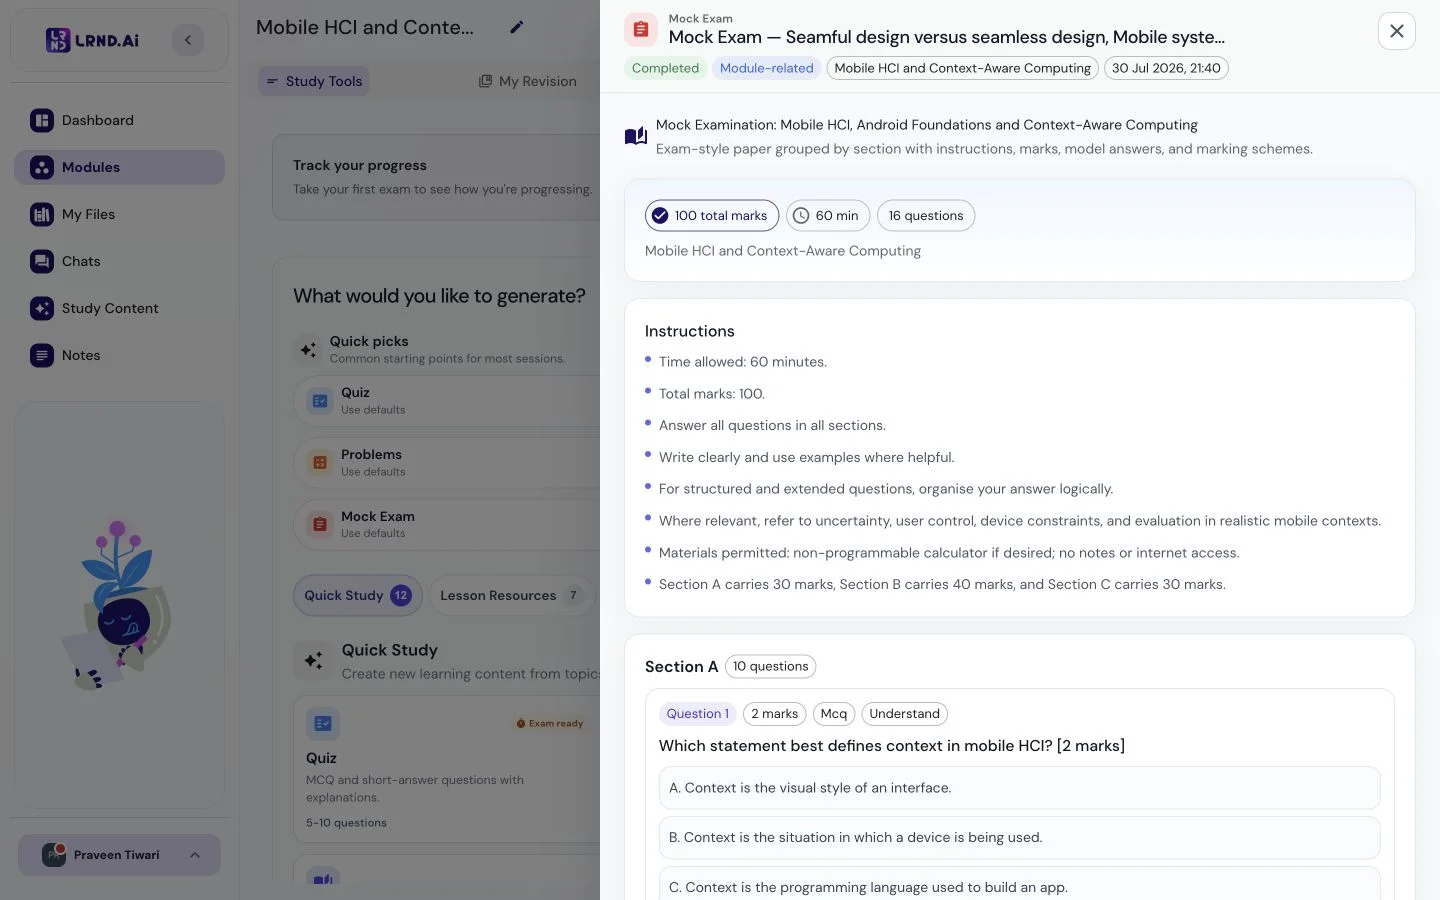This screenshot has height=900, width=1440.
Task: Click the Quiz quick pick icon
Action: (320, 401)
